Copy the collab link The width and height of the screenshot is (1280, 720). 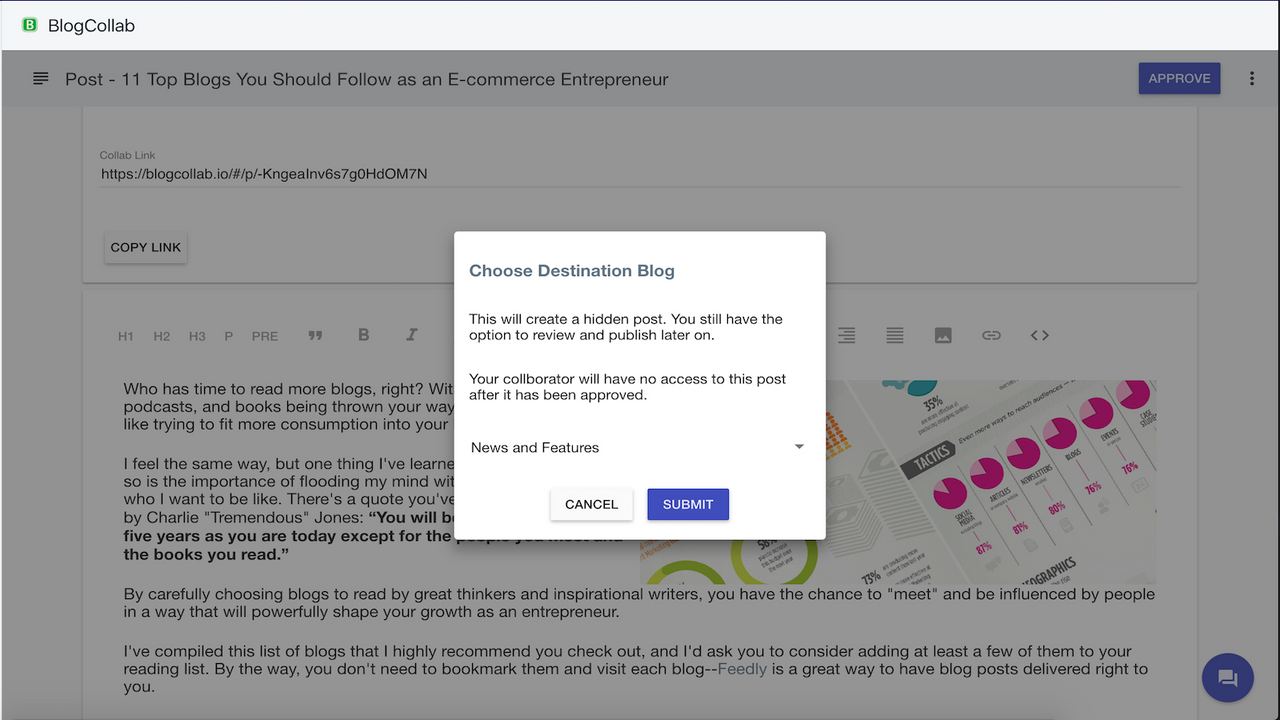pos(145,247)
